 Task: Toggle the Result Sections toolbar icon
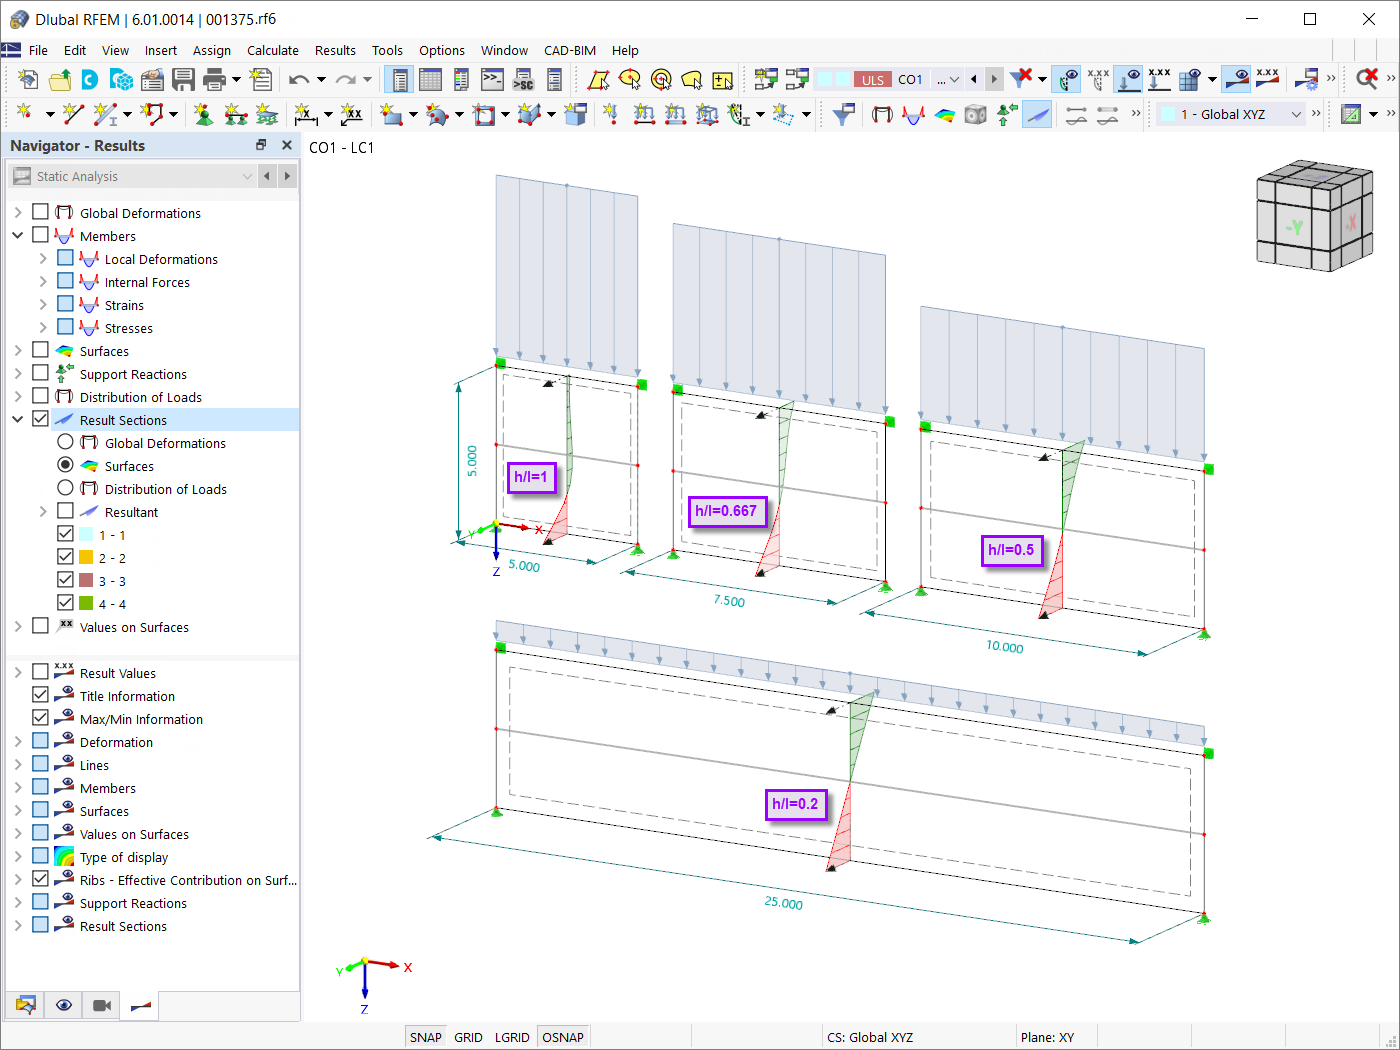tap(1038, 114)
